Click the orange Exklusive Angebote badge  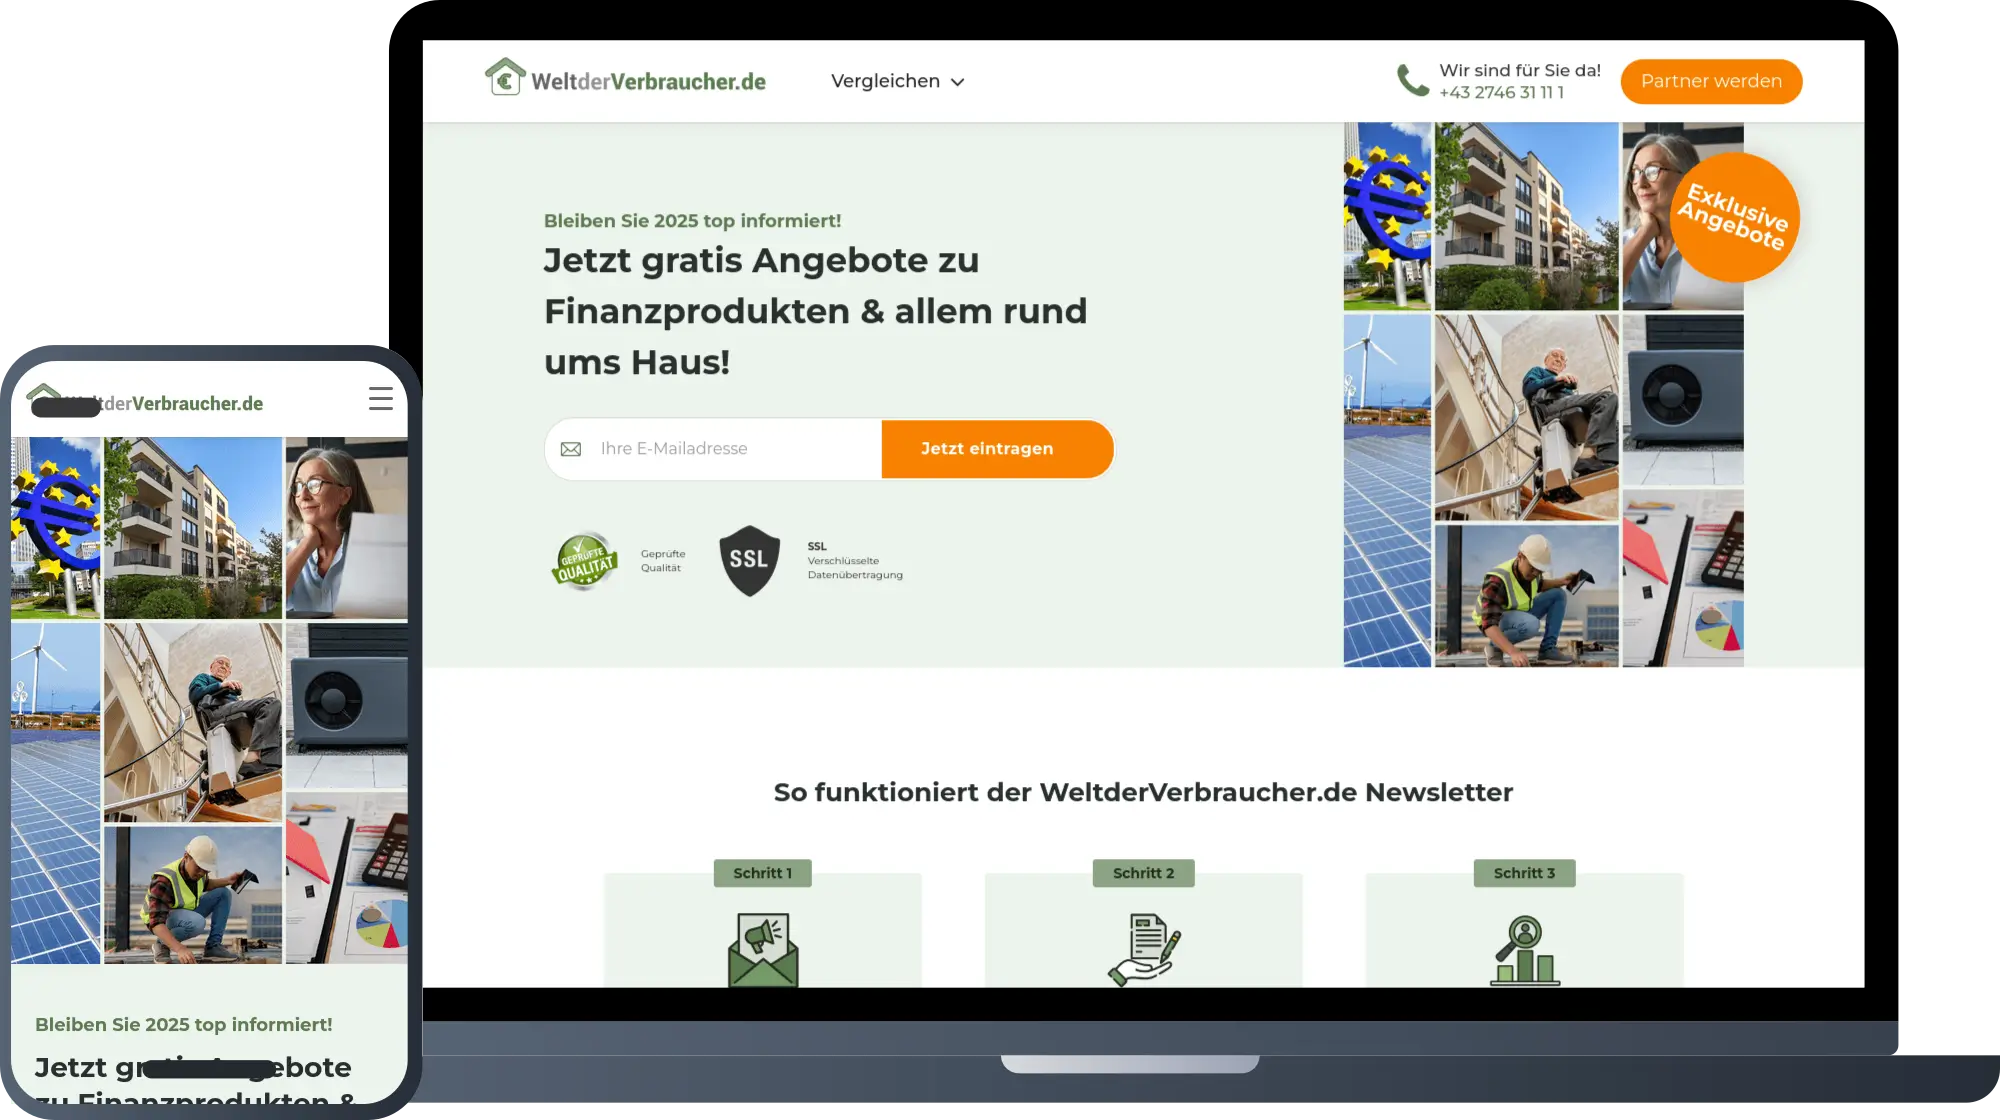1735,217
